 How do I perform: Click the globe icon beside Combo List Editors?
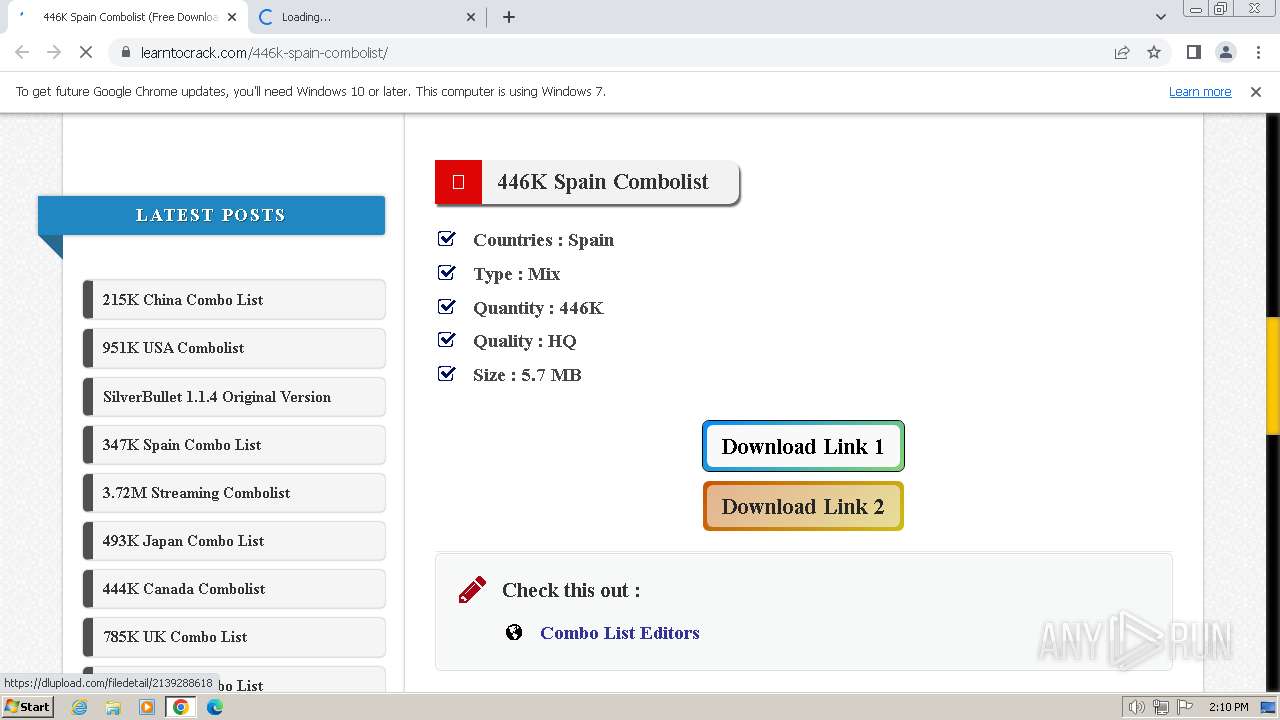(514, 632)
